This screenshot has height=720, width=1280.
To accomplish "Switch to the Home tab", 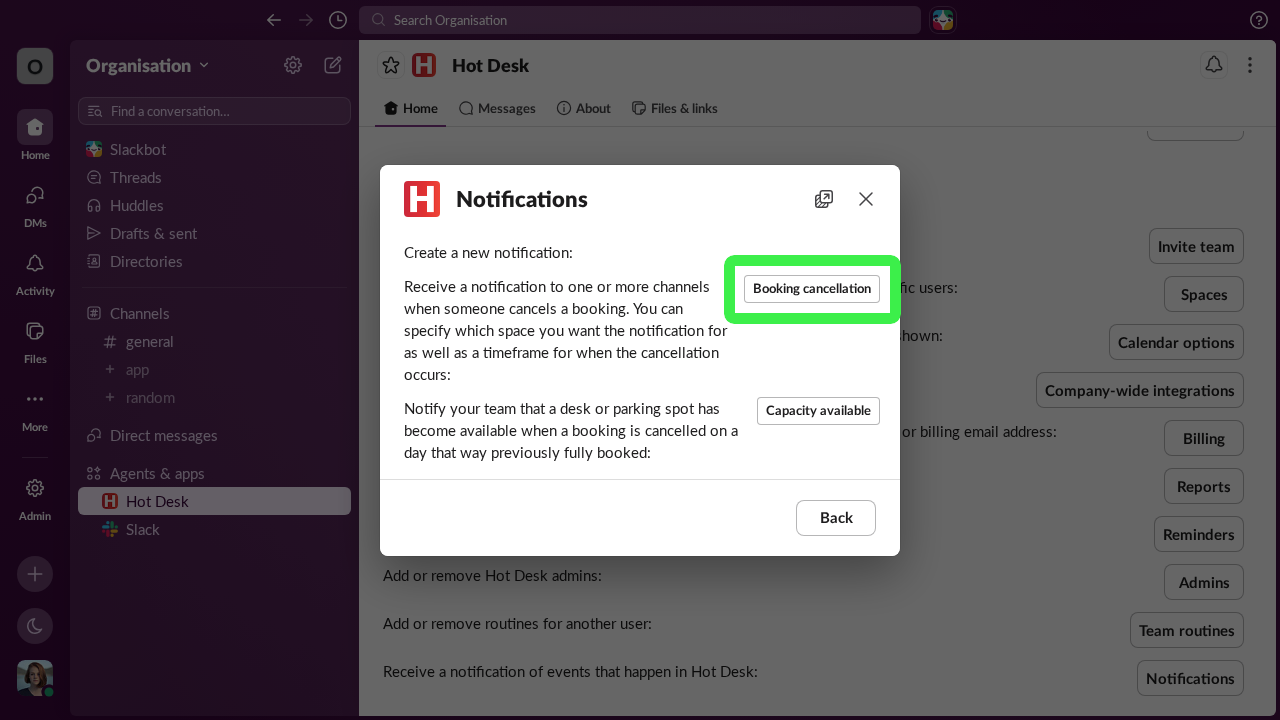I will point(411,108).
